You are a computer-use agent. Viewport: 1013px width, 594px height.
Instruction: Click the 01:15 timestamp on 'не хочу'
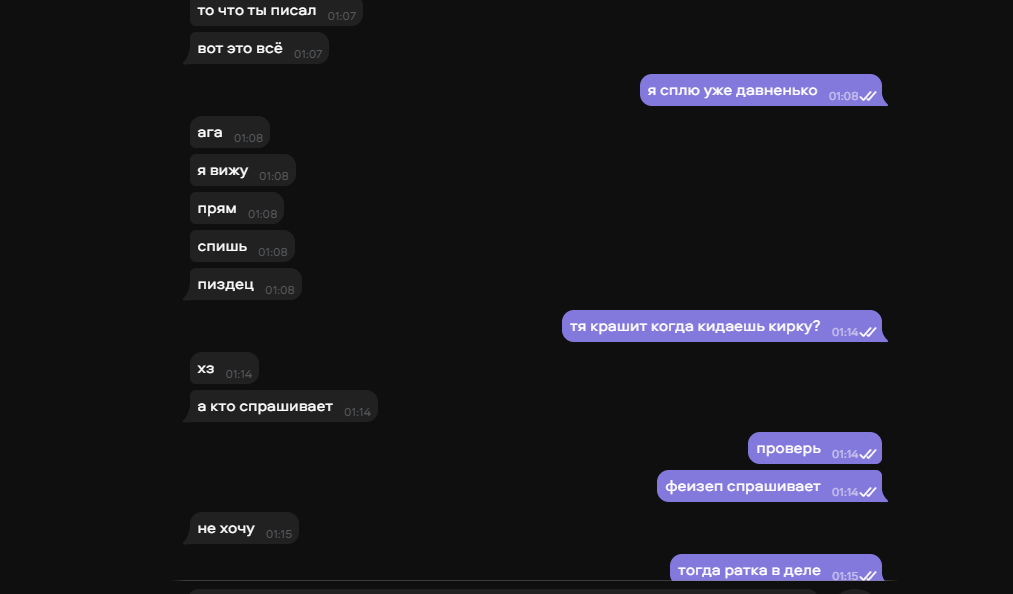[x=279, y=535]
